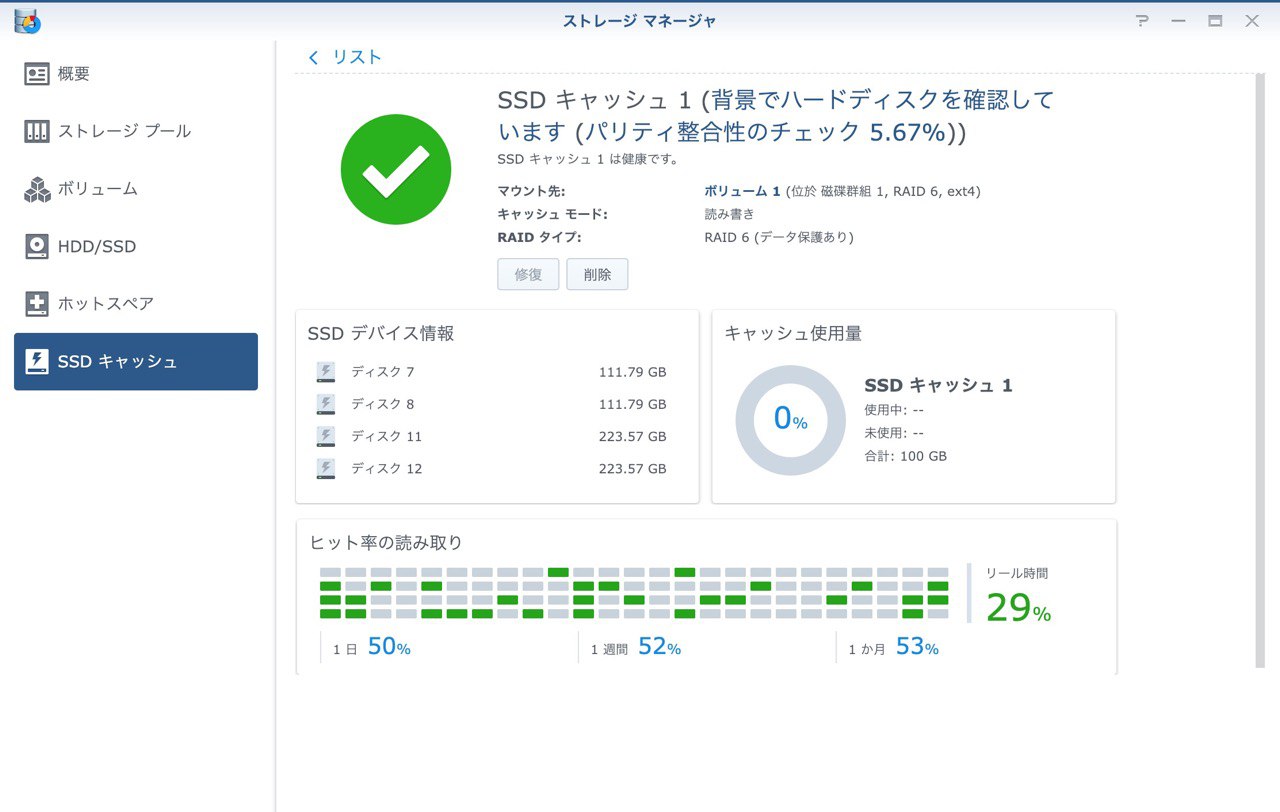Click the 削除 delete button
The width and height of the screenshot is (1280, 812).
[x=597, y=274]
